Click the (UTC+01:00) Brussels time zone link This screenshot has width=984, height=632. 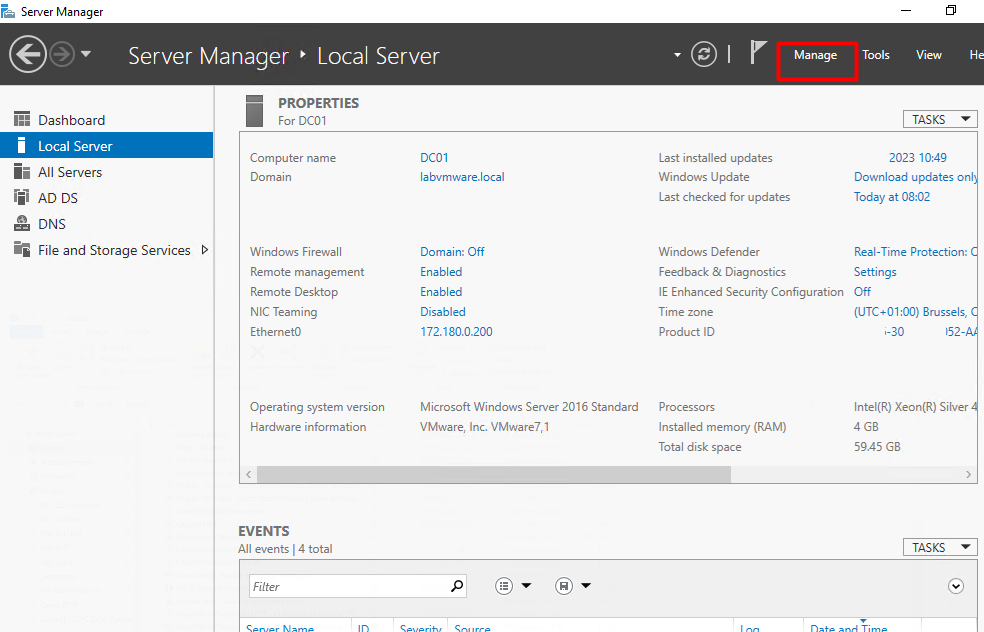pyautogui.click(x=916, y=312)
